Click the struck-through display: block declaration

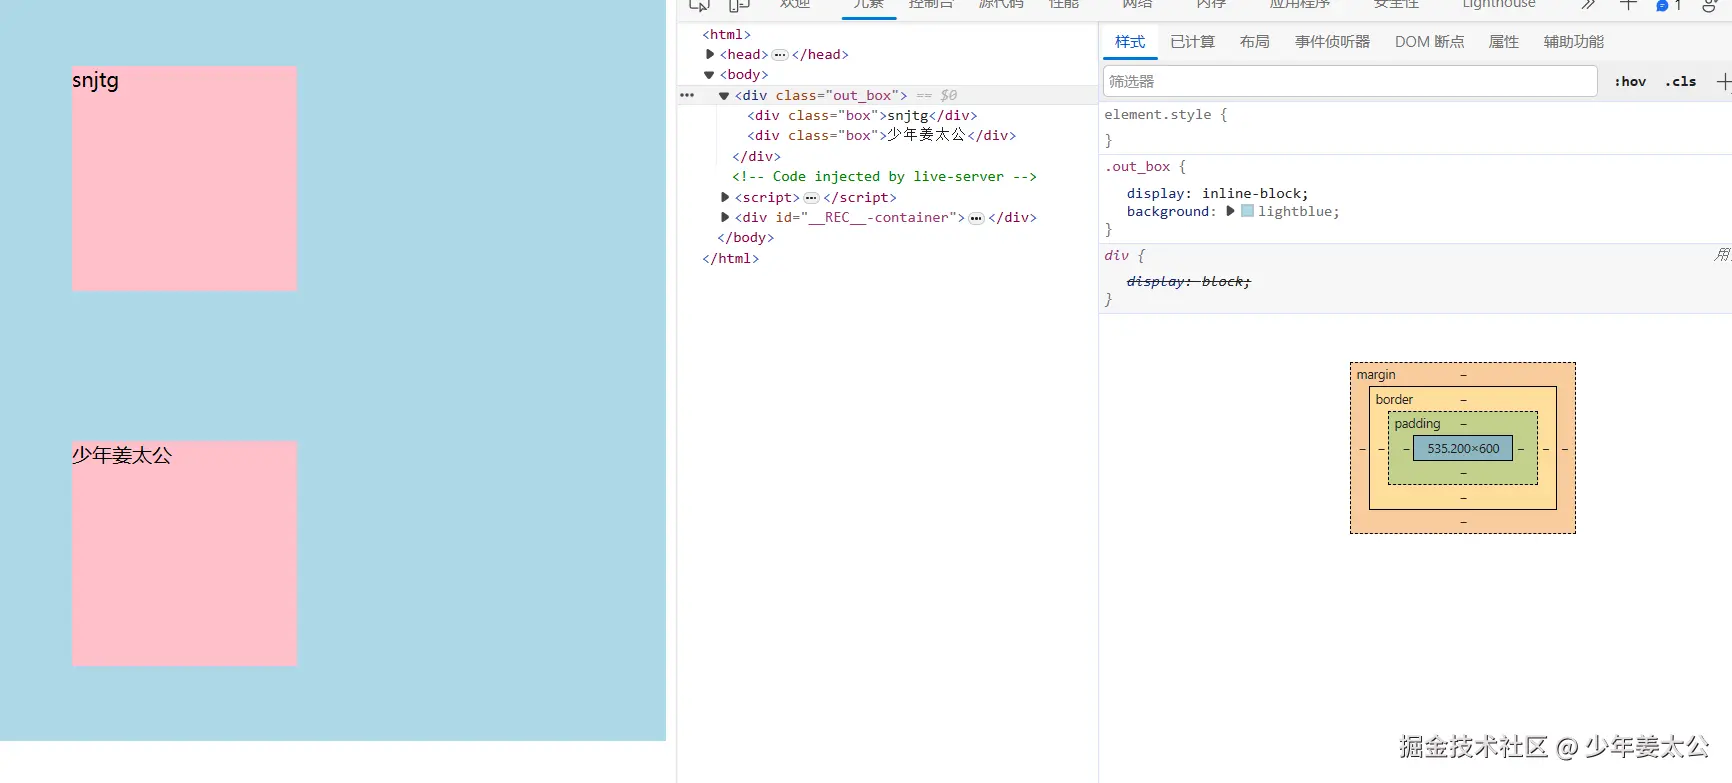pos(1188,282)
